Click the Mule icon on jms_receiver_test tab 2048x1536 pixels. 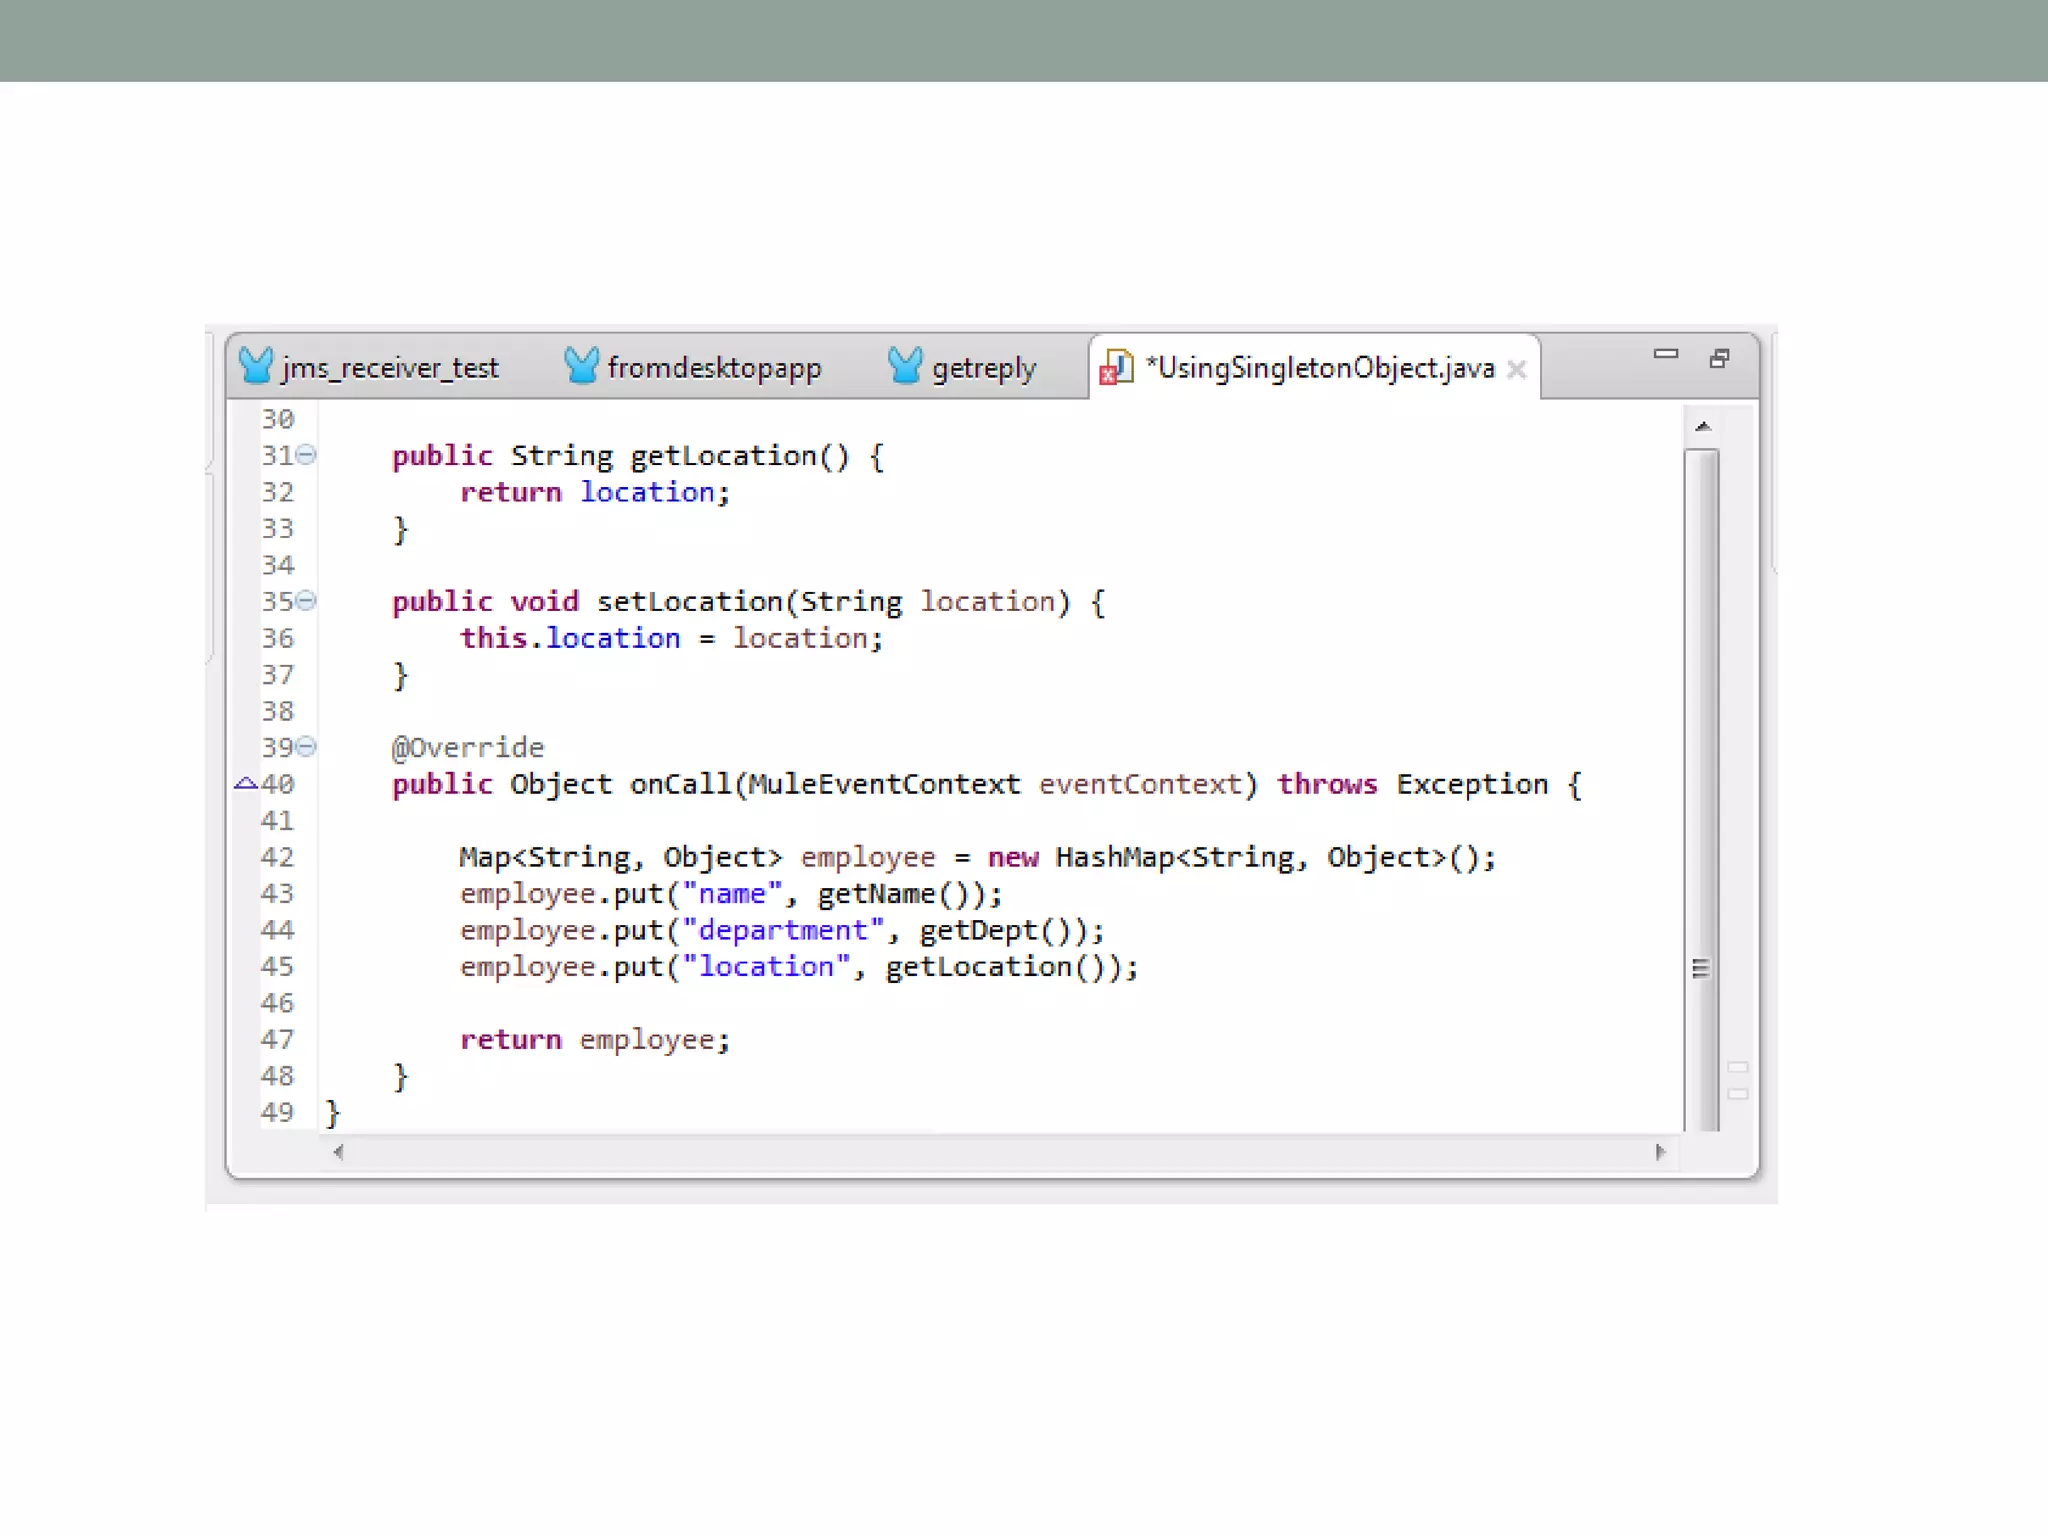tap(256, 366)
